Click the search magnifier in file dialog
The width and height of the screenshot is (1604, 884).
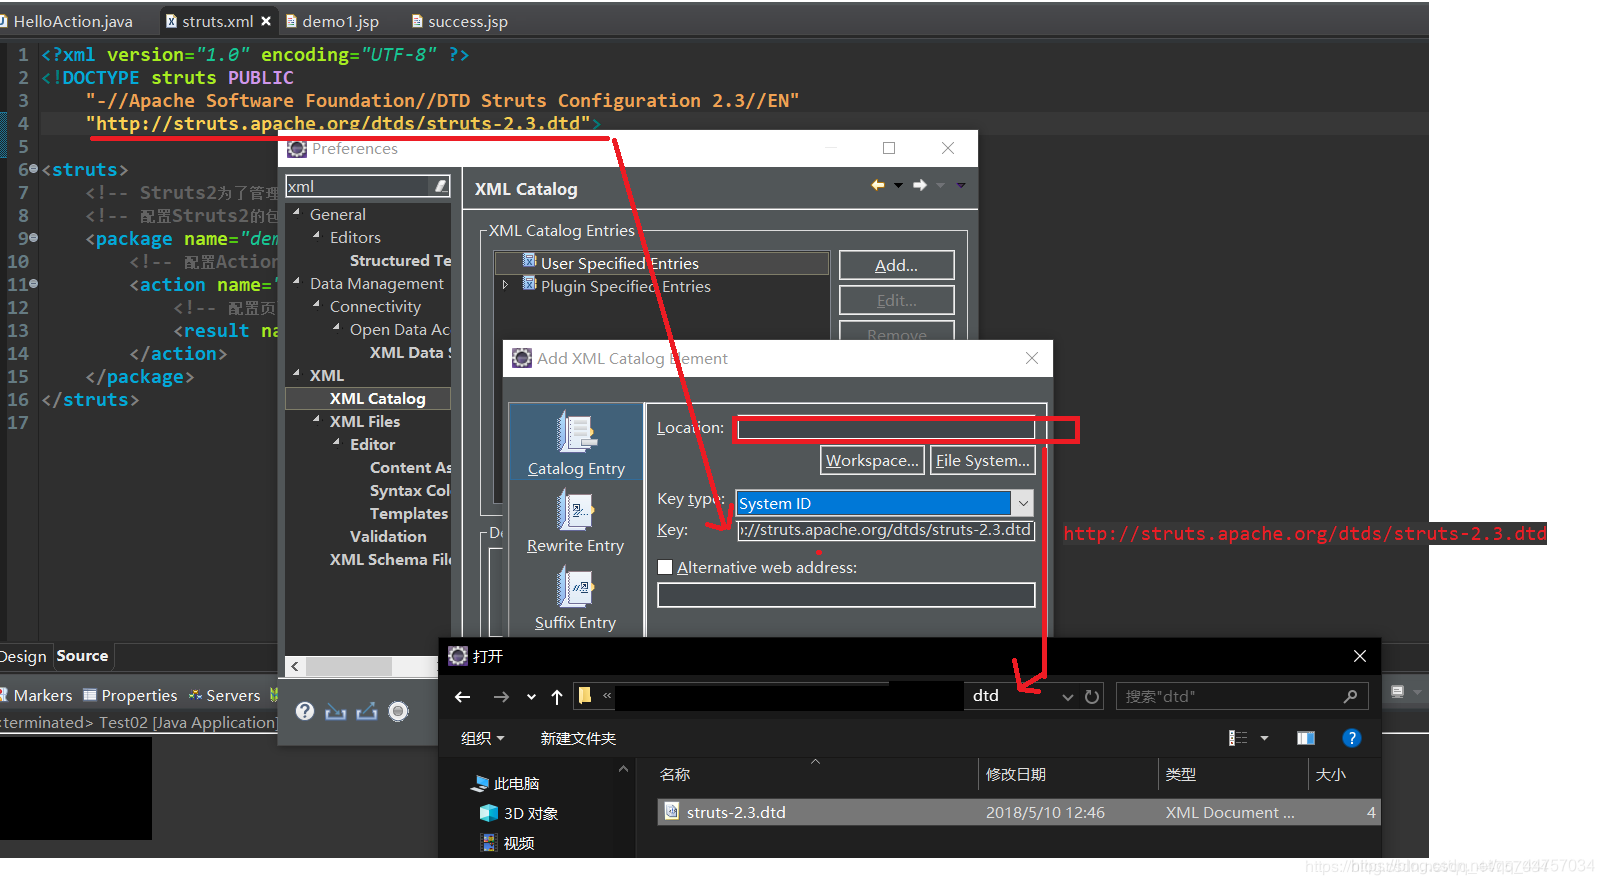click(x=1350, y=696)
